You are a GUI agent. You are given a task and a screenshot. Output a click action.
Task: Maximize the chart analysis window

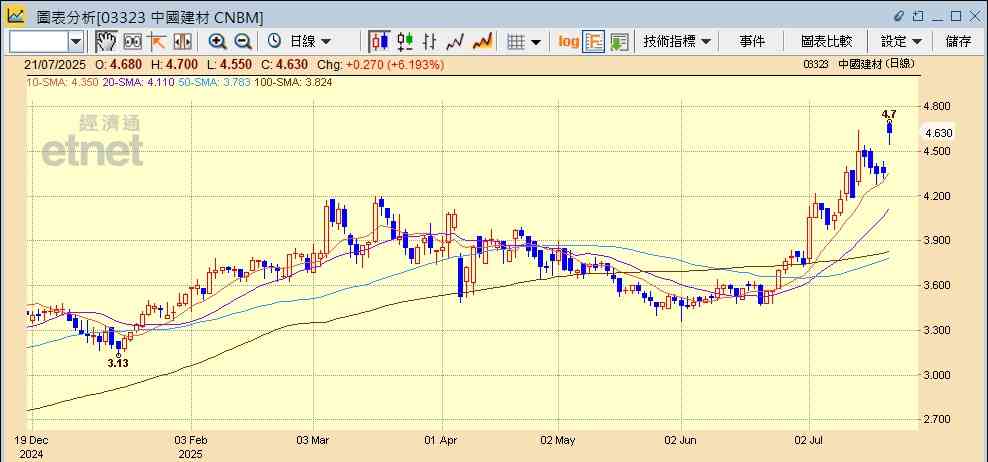tap(956, 15)
